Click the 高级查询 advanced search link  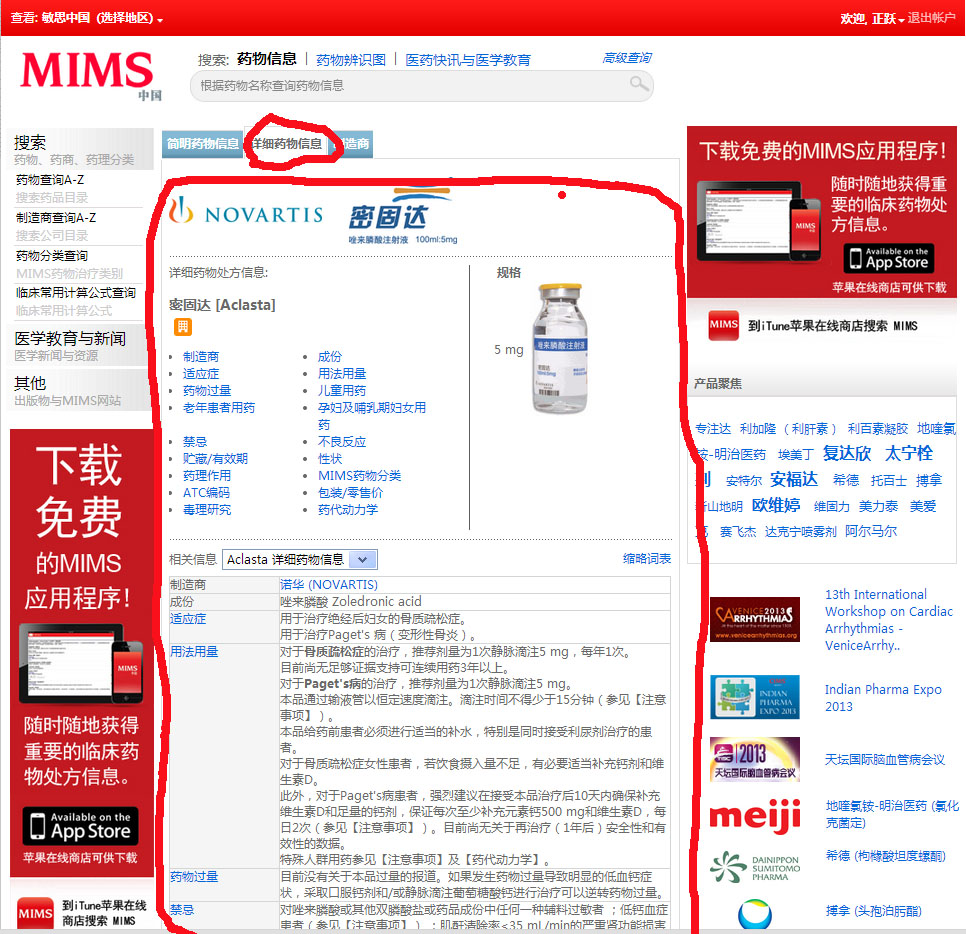[x=627, y=58]
